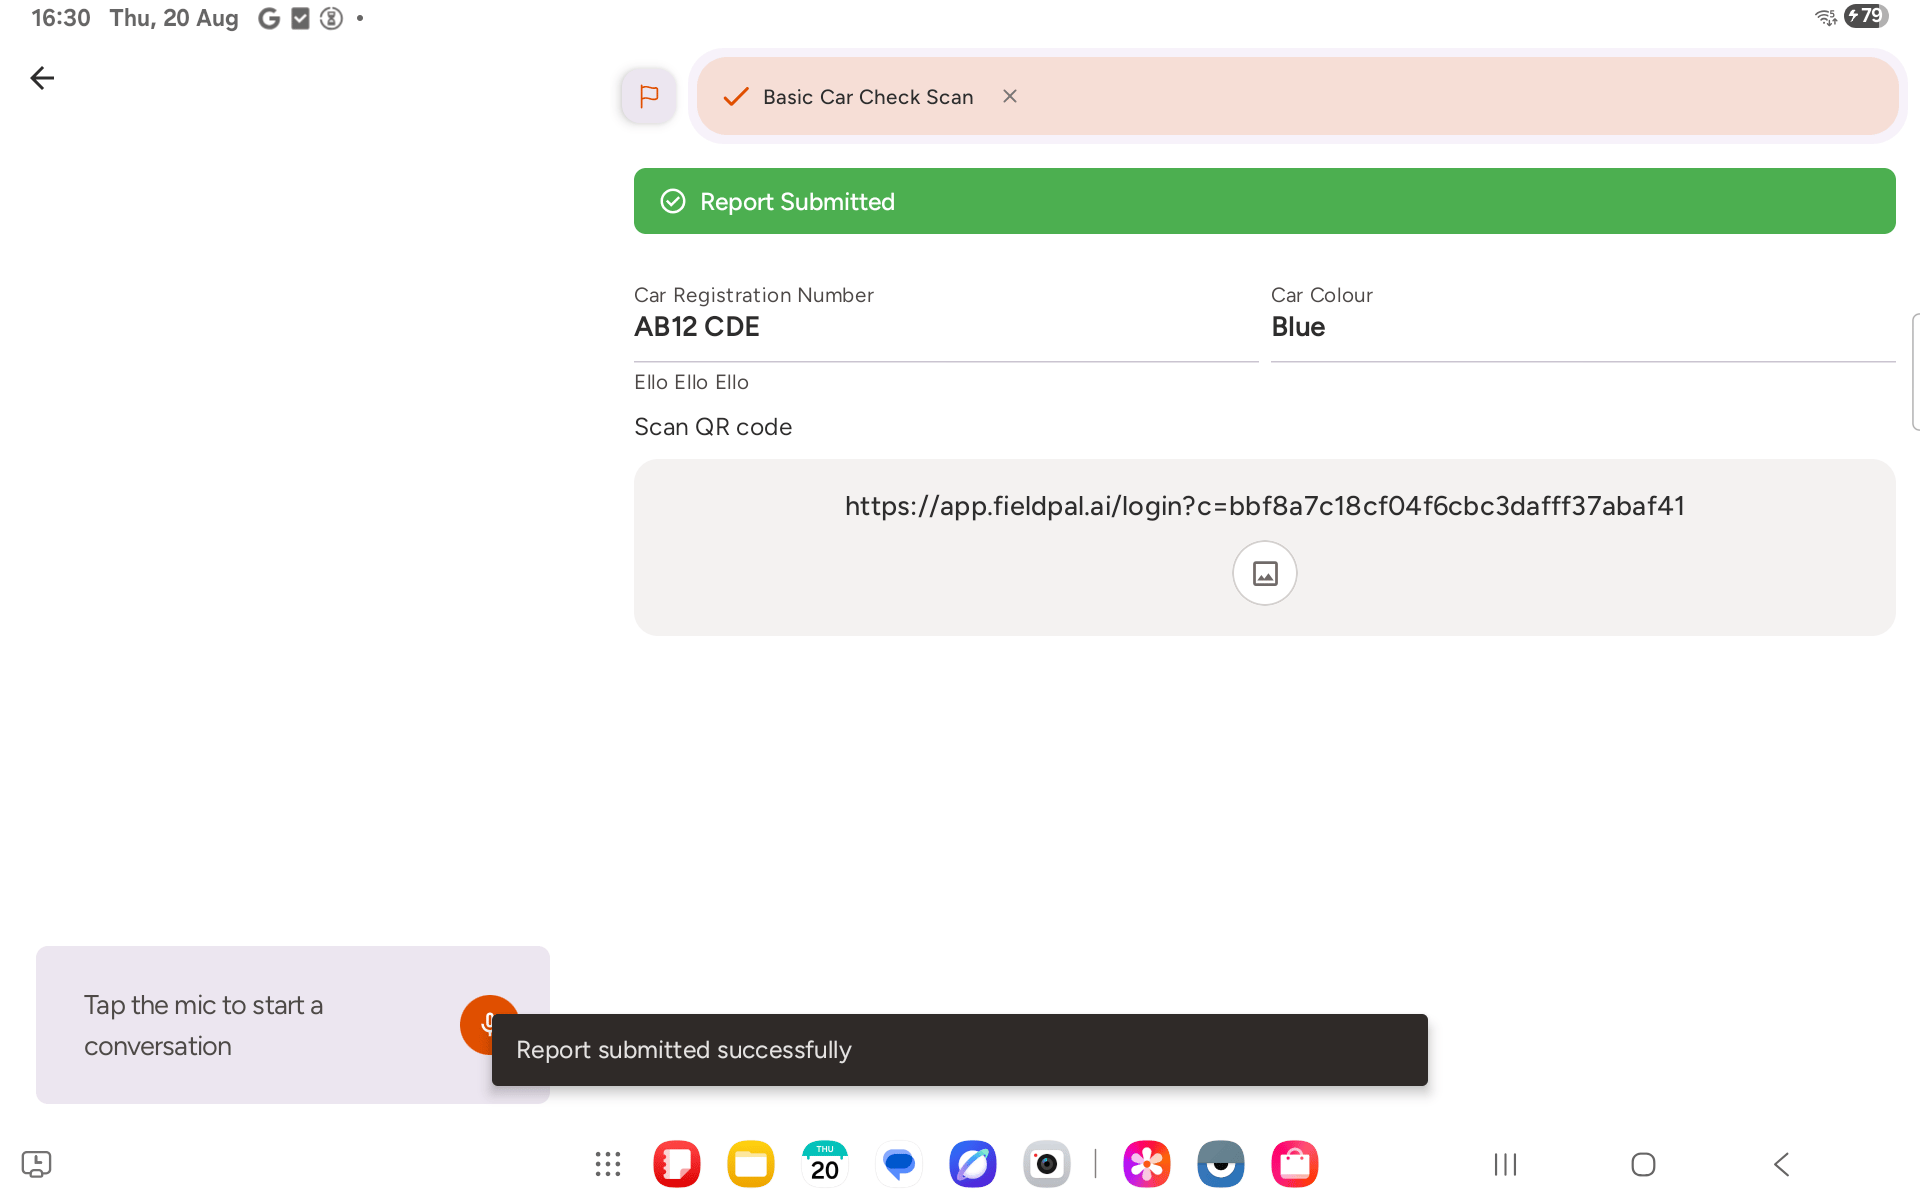Tap the Report Submitted check circle icon

[673, 201]
